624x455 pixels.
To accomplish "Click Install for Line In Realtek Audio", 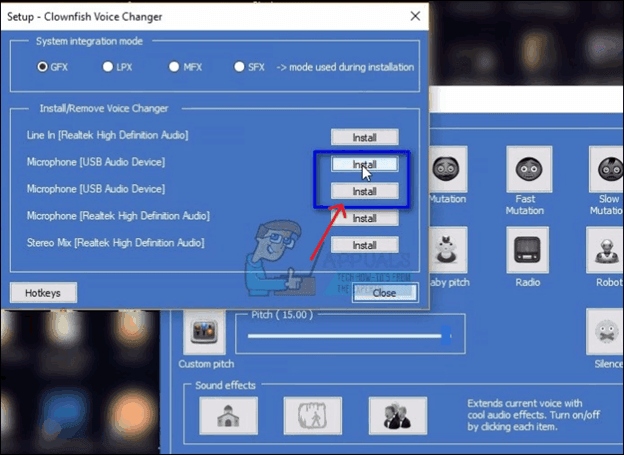I will point(364,137).
